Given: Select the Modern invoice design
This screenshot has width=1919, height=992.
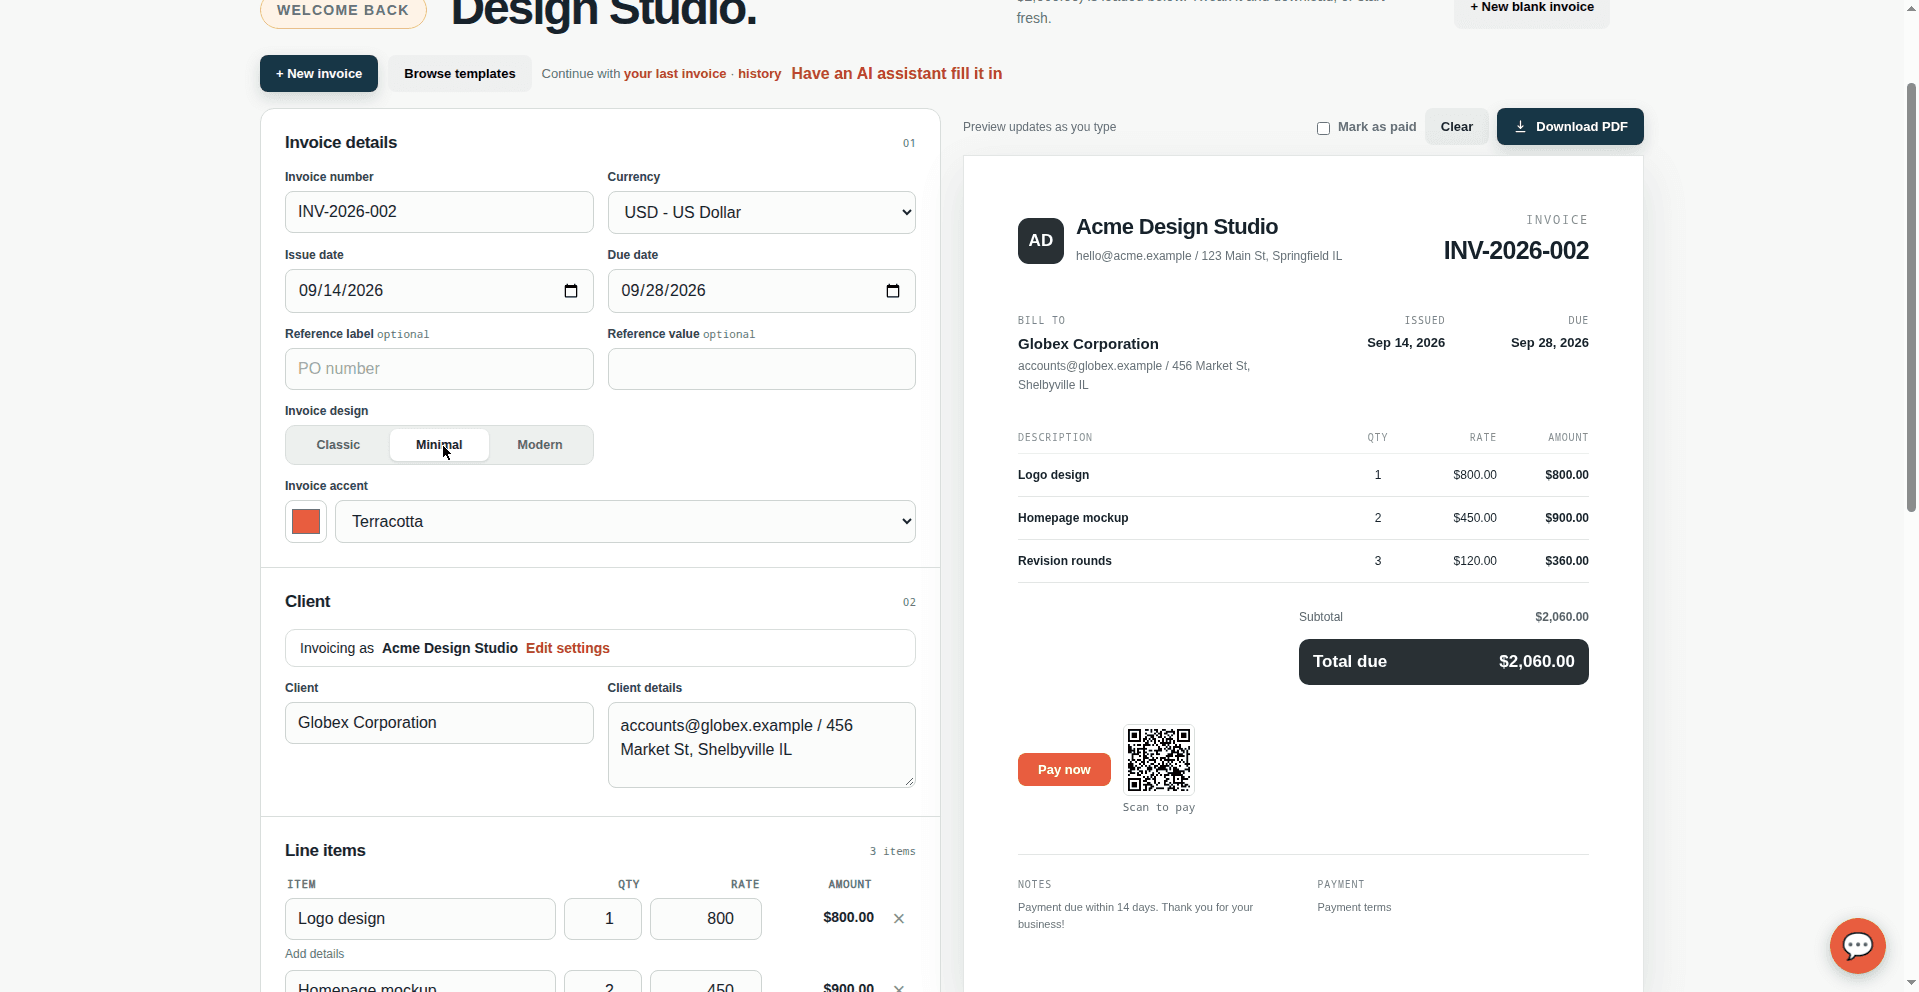Looking at the screenshot, I should coord(540,445).
